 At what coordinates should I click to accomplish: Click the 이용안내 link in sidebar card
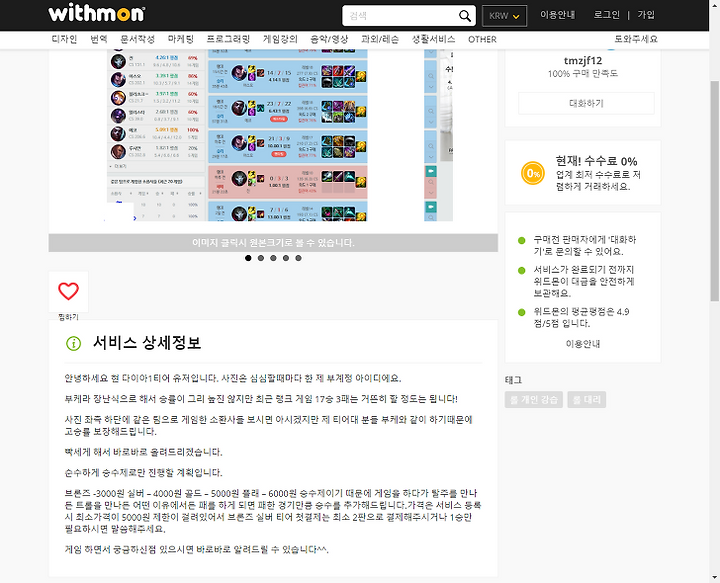[583, 344]
